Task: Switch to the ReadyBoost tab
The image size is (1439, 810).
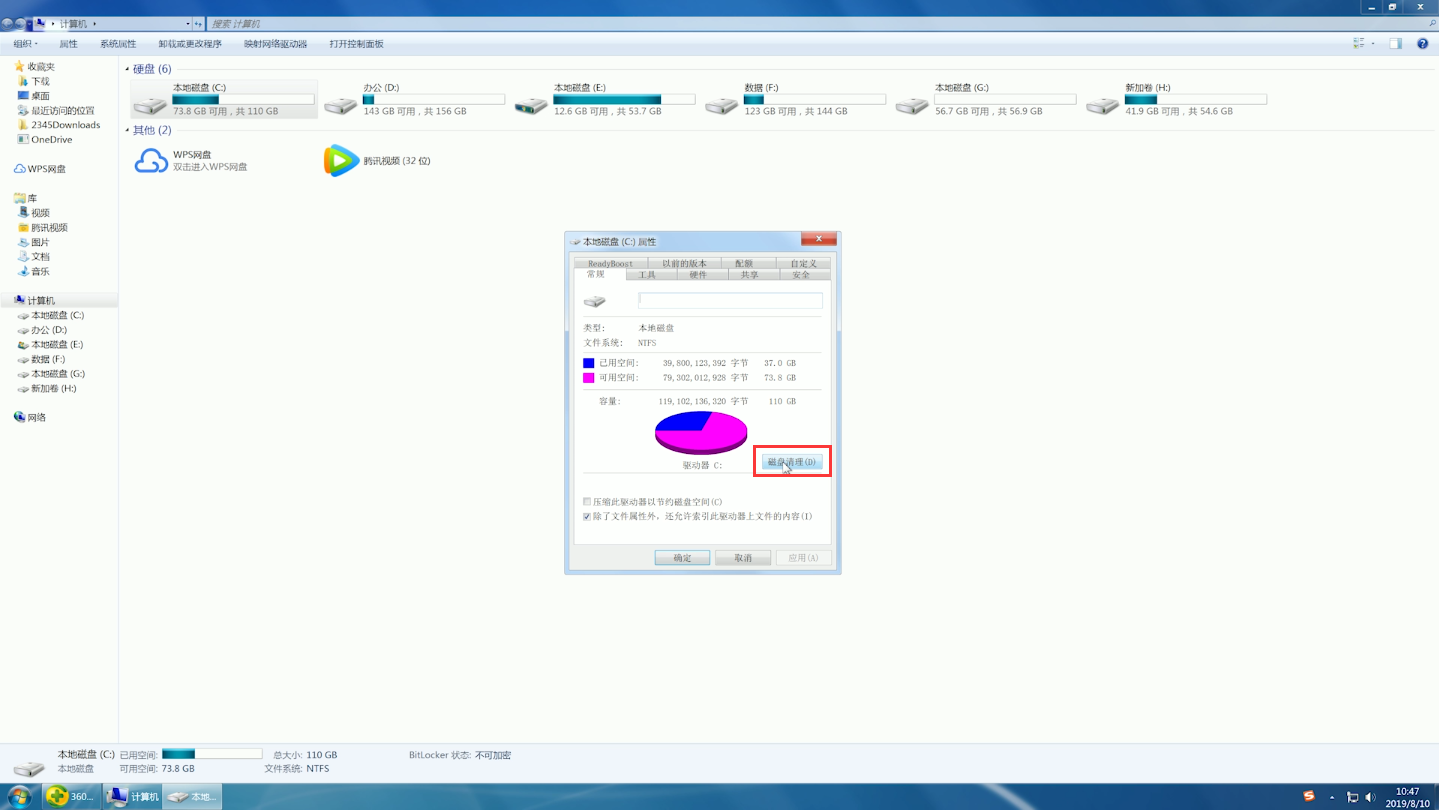Action: (610, 263)
